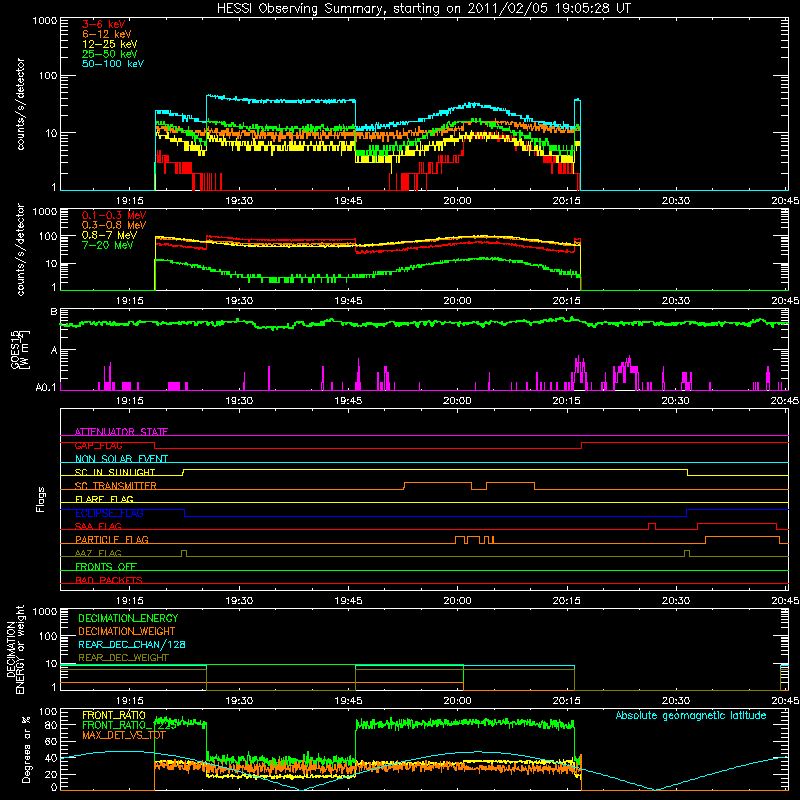Click the 7-20 MeV legend label
Viewport: 800px width, 800px height.
click(x=108, y=245)
